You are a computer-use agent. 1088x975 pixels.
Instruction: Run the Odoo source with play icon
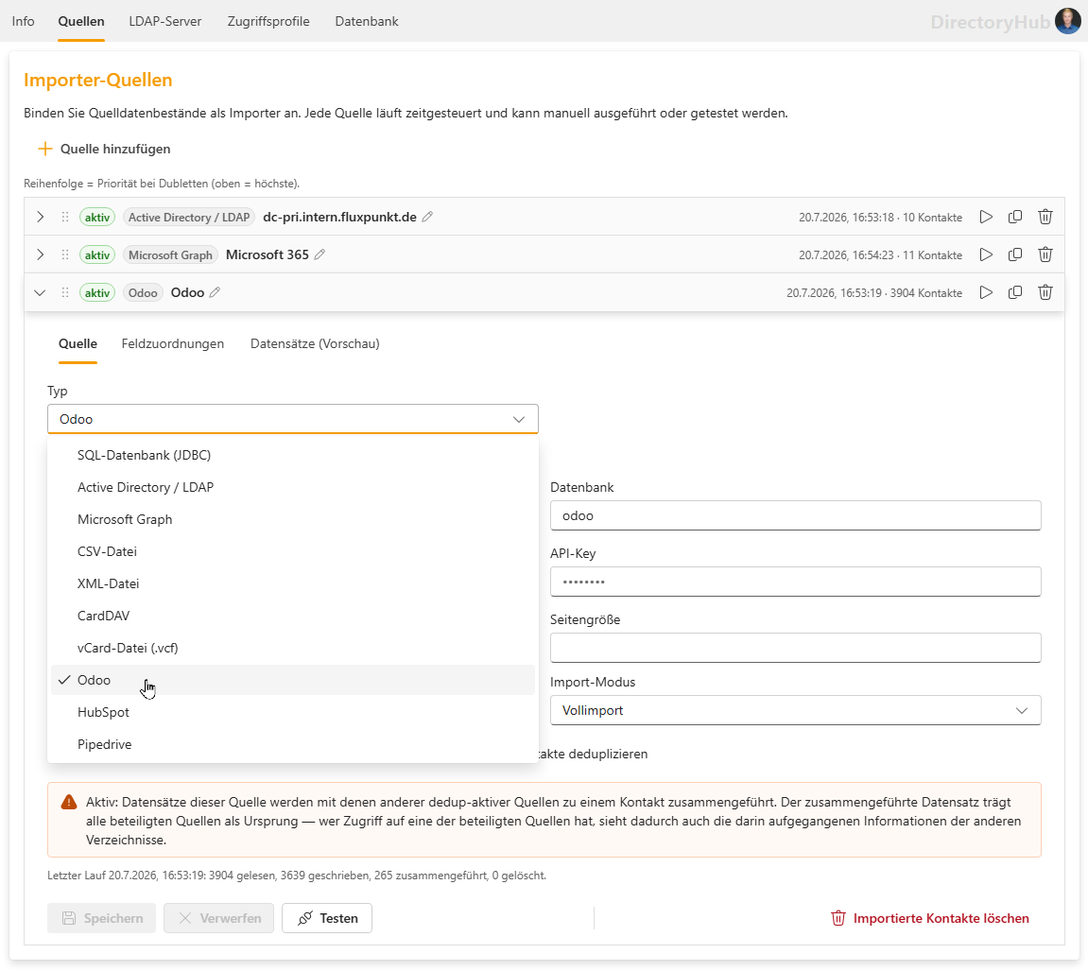click(x=986, y=293)
